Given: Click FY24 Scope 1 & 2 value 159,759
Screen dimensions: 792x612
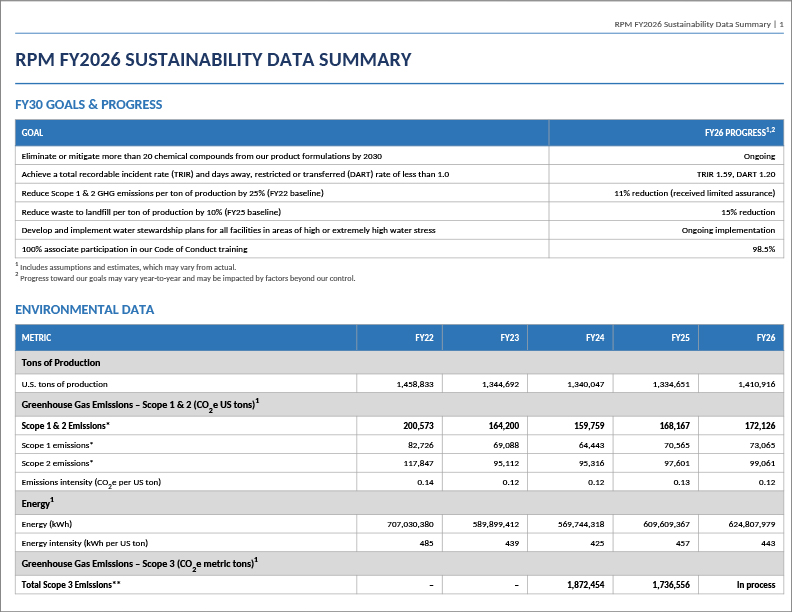Looking at the screenshot, I should click(589, 426).
